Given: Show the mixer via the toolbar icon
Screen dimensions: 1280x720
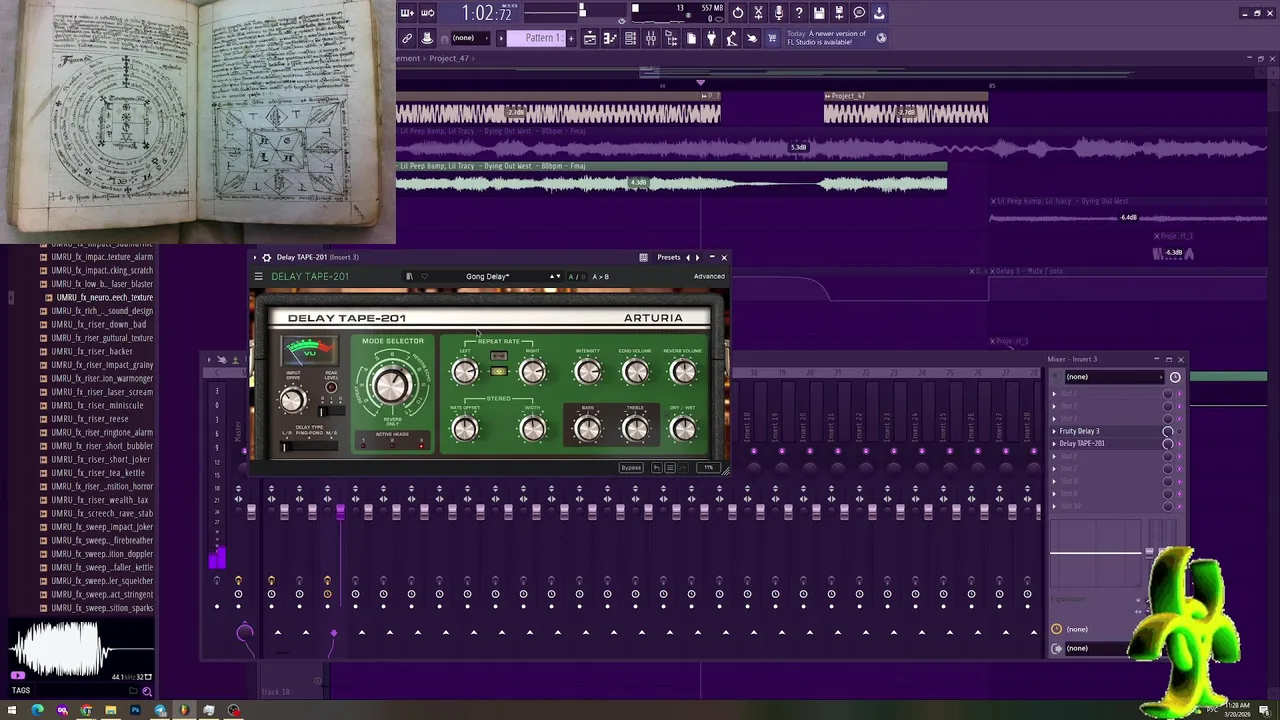Looking at the screenshot, I should coord(651,38).
